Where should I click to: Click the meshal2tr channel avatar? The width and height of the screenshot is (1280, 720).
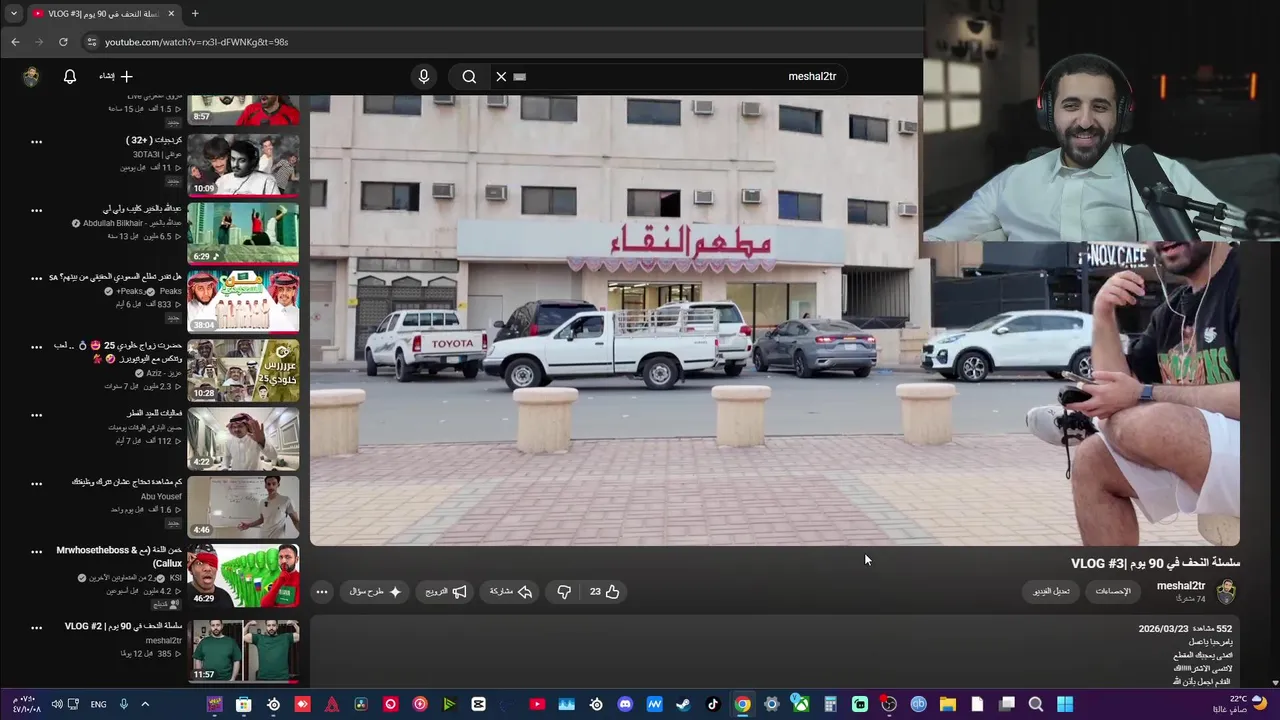click(x=1227, y=592)
